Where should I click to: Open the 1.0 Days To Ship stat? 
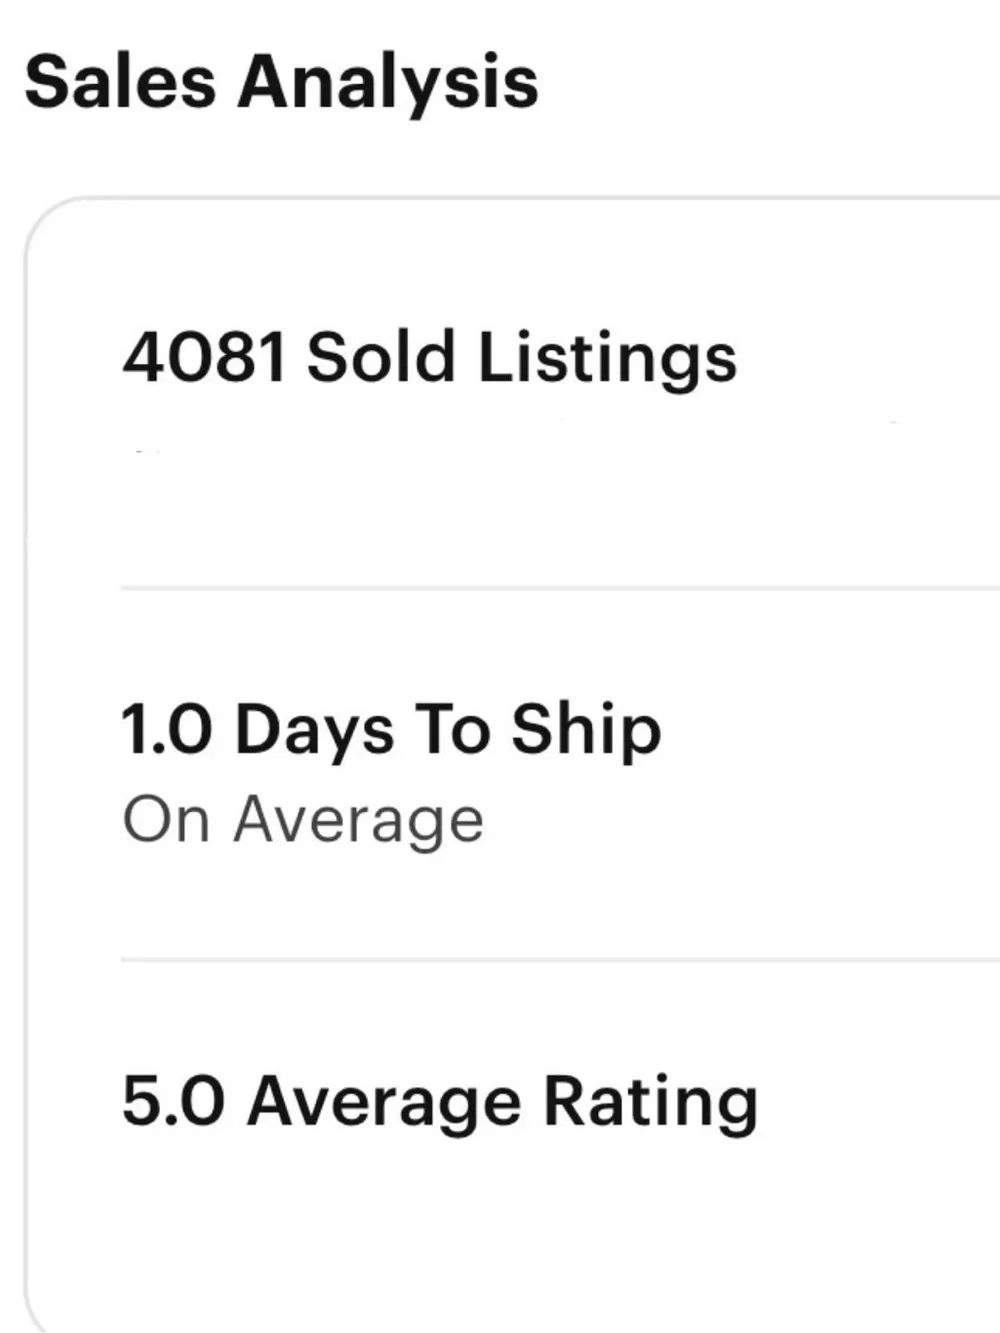(x=391, y=730)
